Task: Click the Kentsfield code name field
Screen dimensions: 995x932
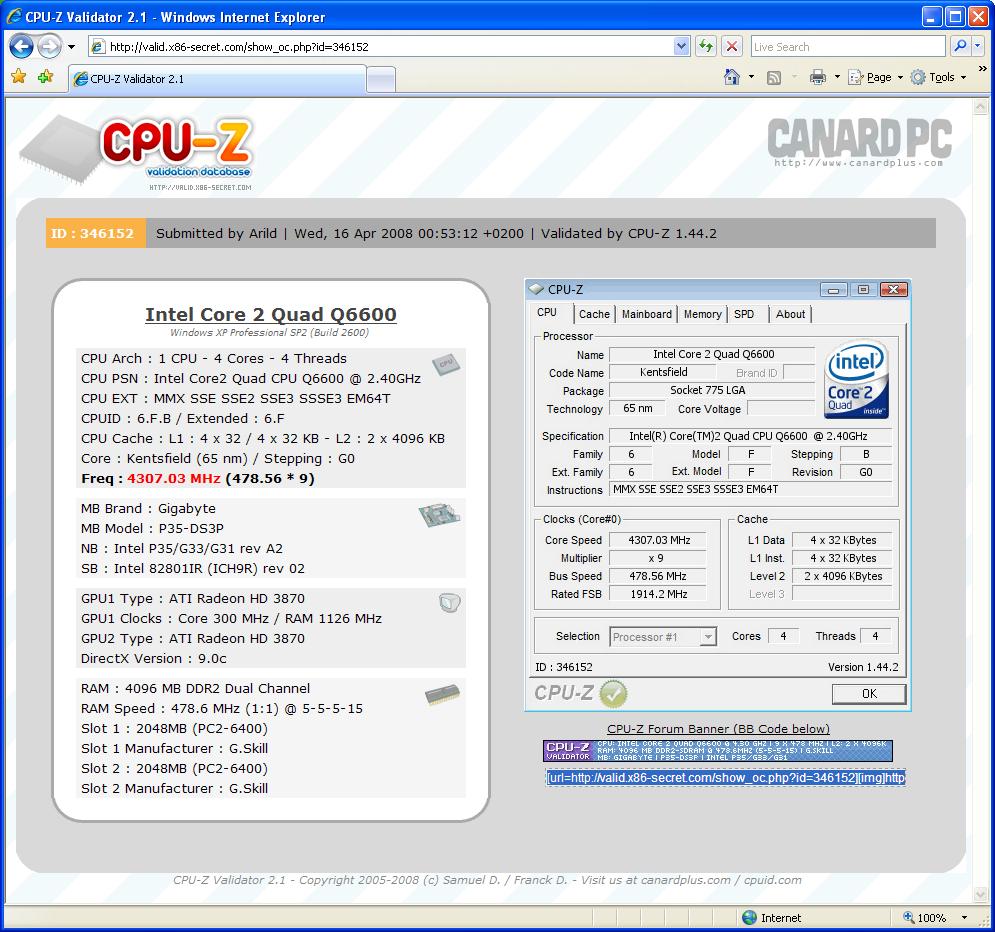Action: pos(663,372)
